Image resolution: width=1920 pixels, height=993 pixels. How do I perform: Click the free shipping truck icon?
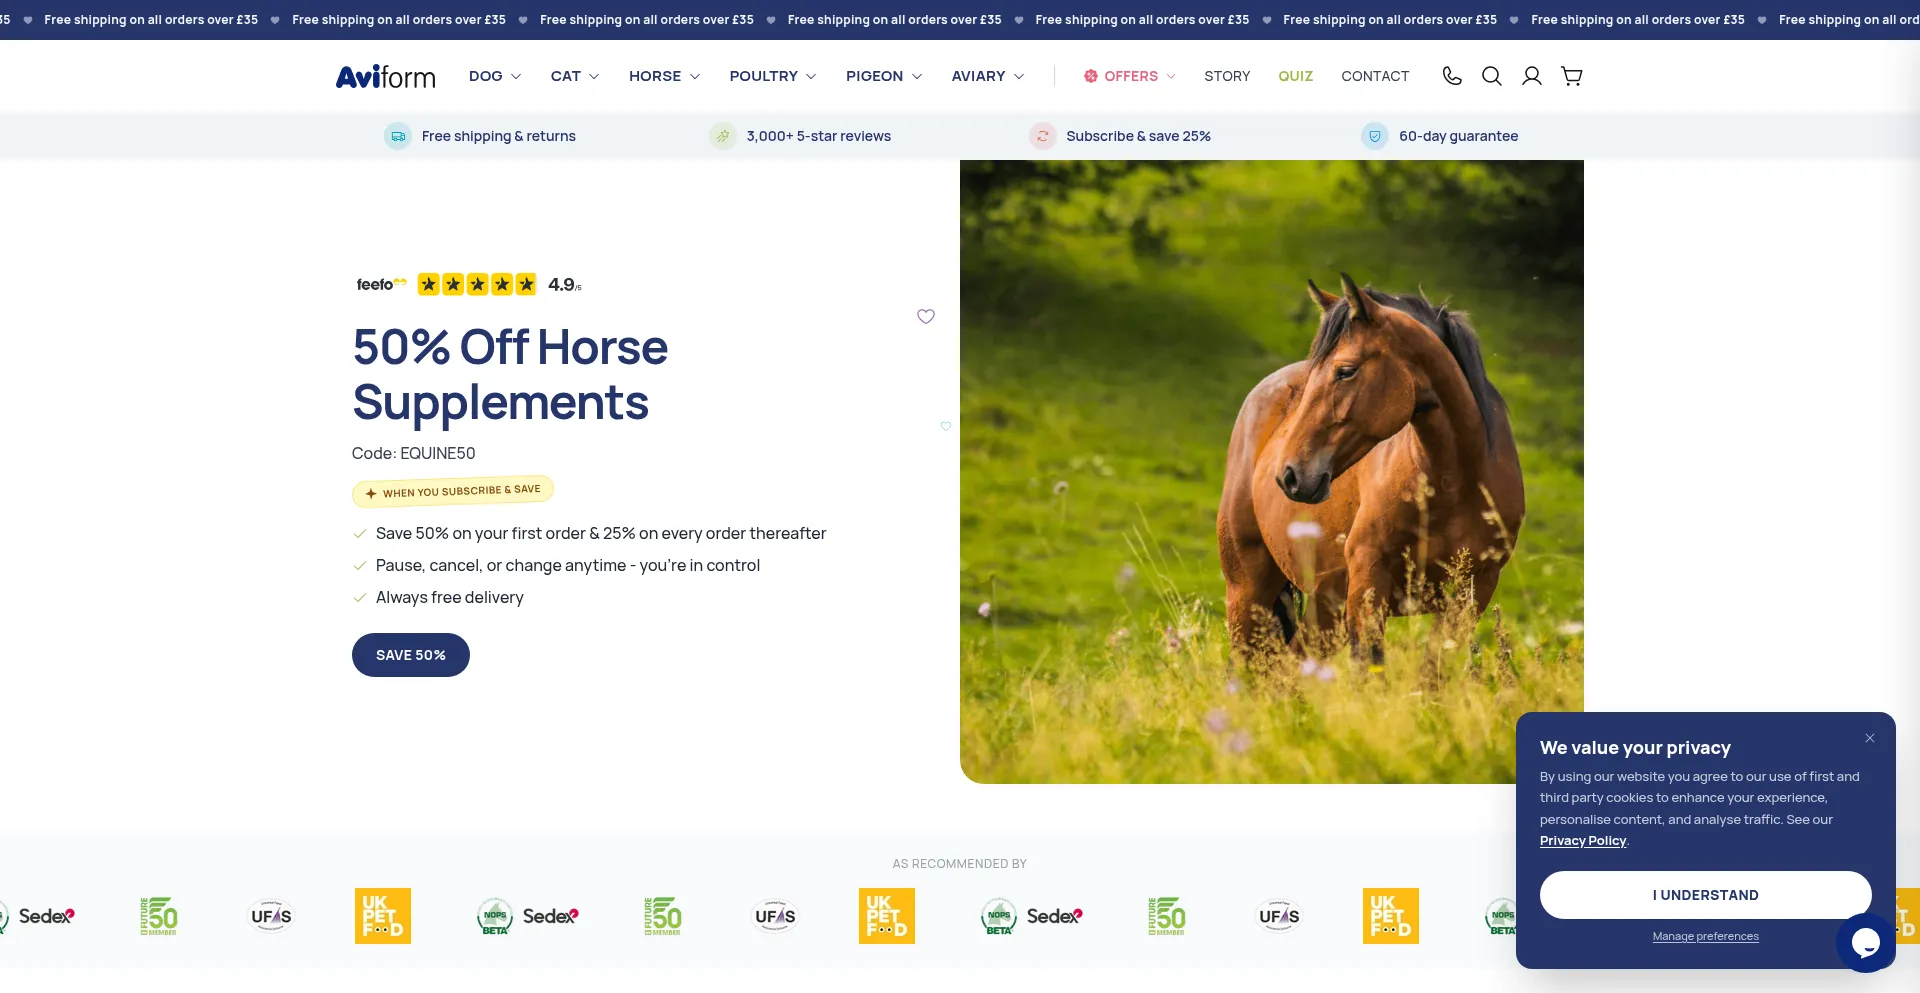click(x=398, y=136)
